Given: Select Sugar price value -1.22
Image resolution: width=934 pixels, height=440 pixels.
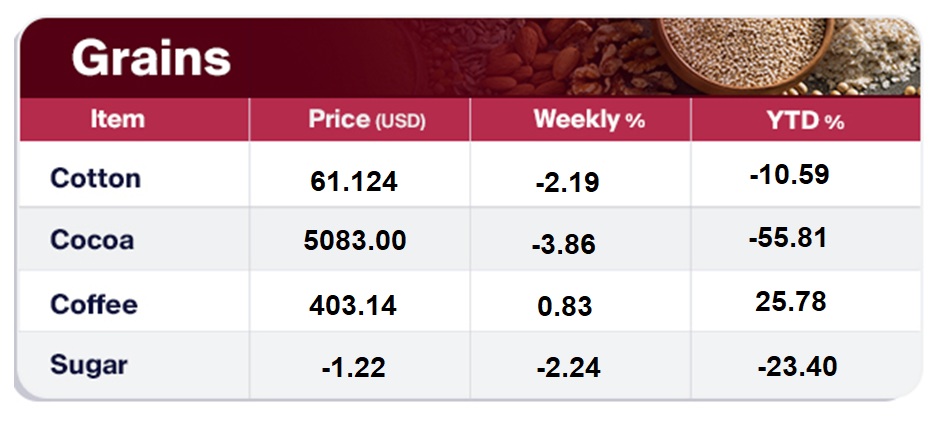Looking at the screenshot, I should (354, 367).
